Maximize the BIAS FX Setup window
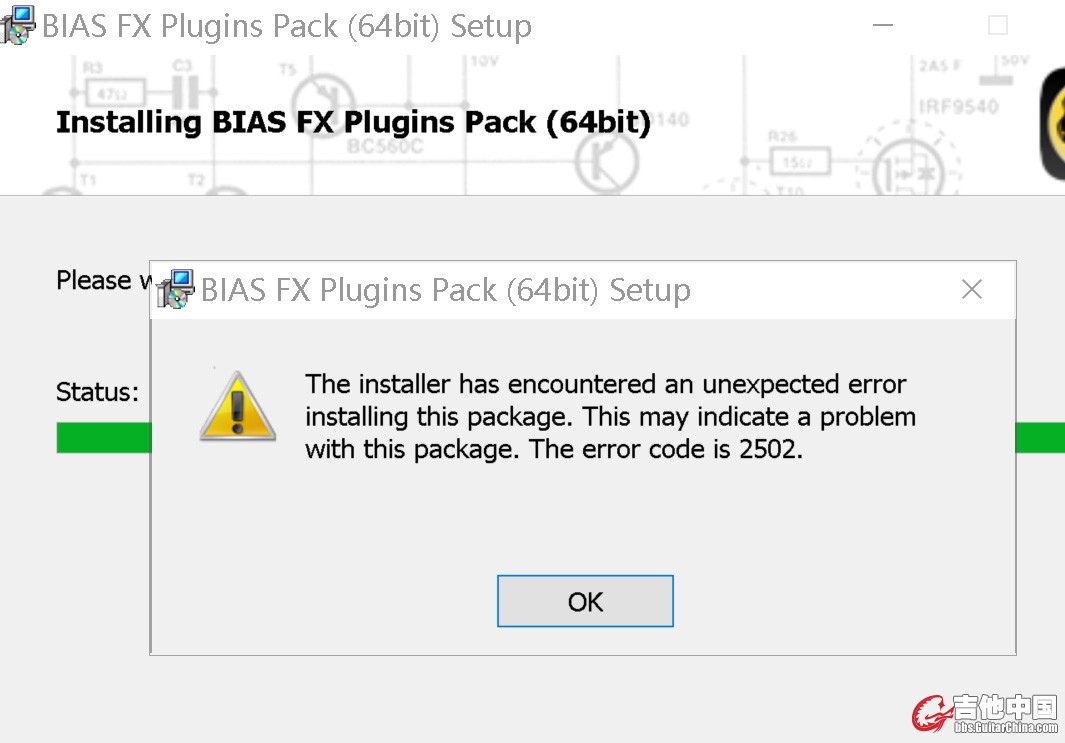The height and width of the screenshot is (743, 1065). click(x=997, y=25)
